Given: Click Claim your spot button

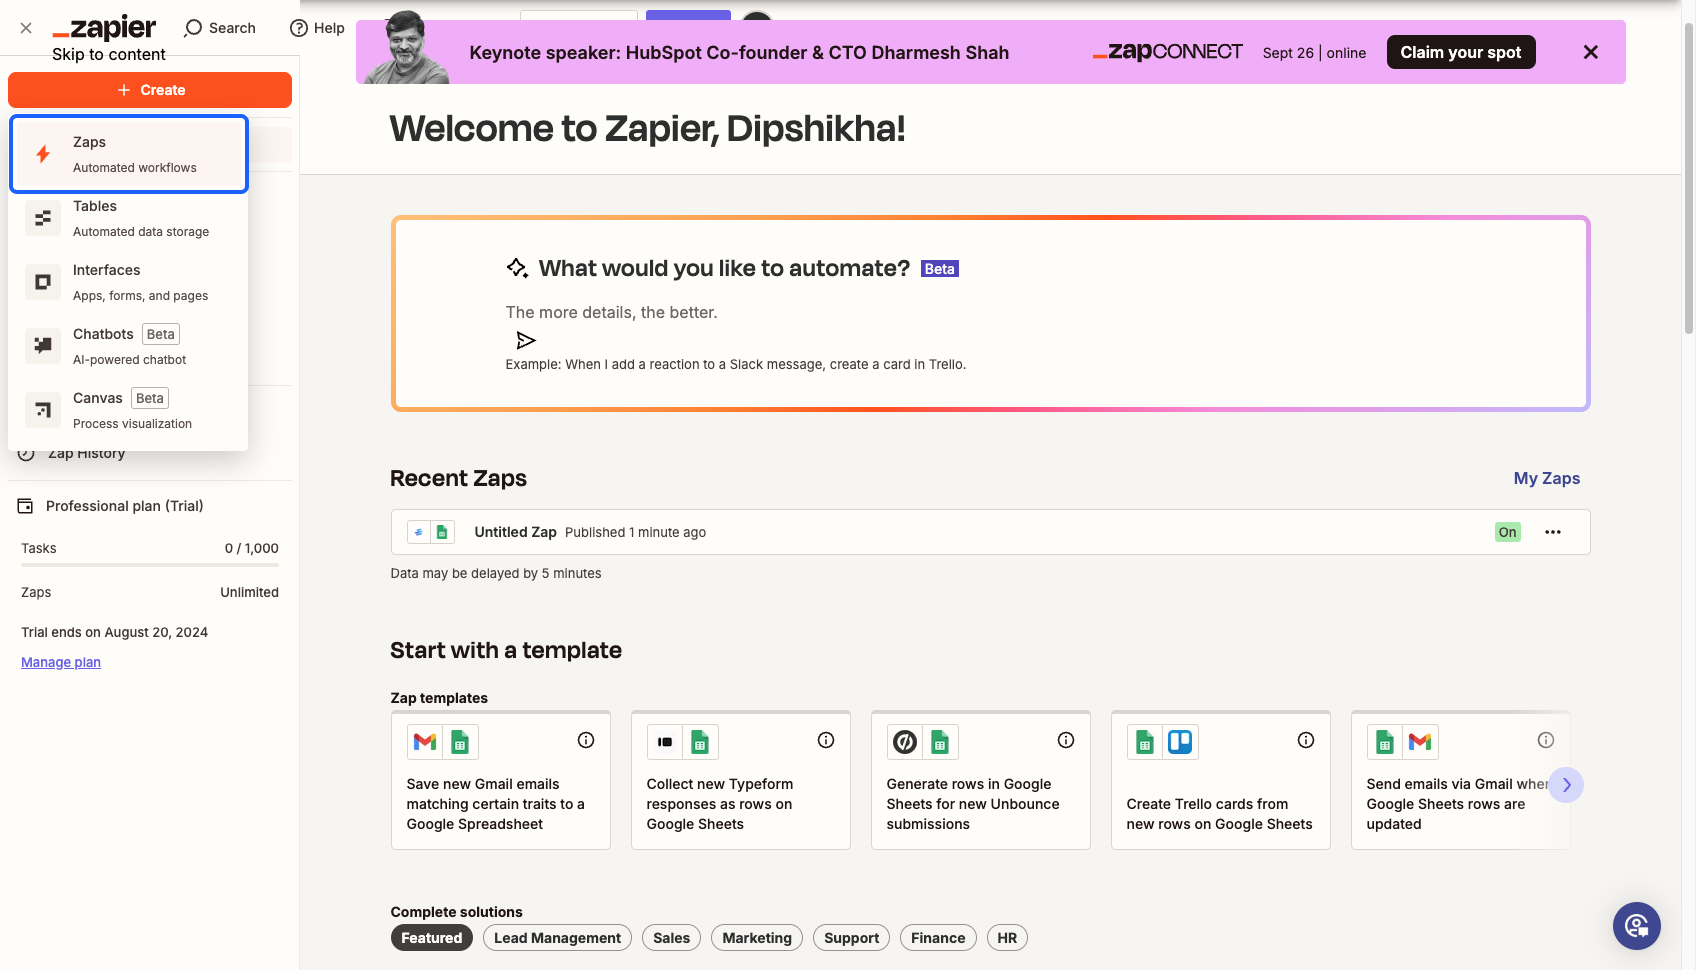Looking at the screenshot, I should tap(1461, 52).
